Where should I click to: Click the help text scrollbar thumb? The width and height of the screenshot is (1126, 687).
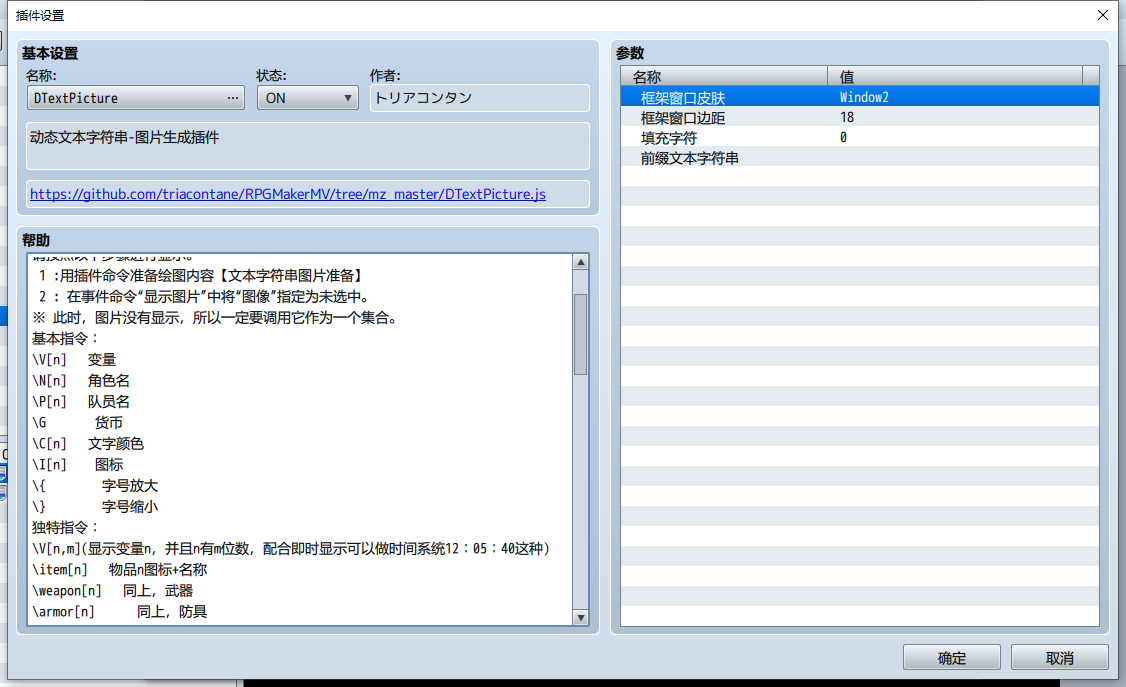(581, 334)
